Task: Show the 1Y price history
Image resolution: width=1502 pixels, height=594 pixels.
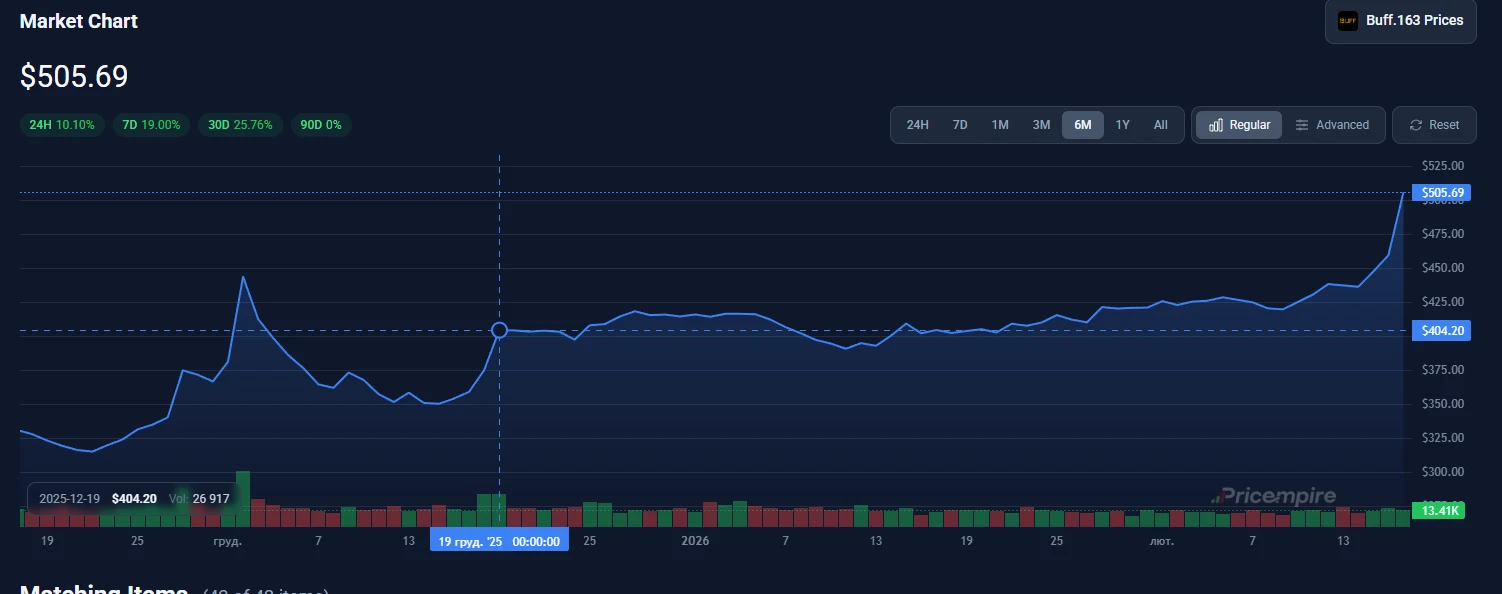Action: 1122,125
